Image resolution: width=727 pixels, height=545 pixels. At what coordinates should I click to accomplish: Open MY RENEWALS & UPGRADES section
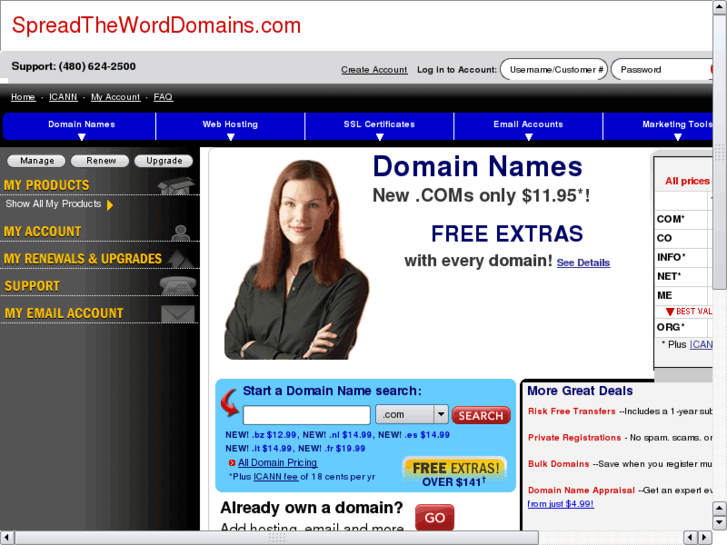tap(83, 259)
